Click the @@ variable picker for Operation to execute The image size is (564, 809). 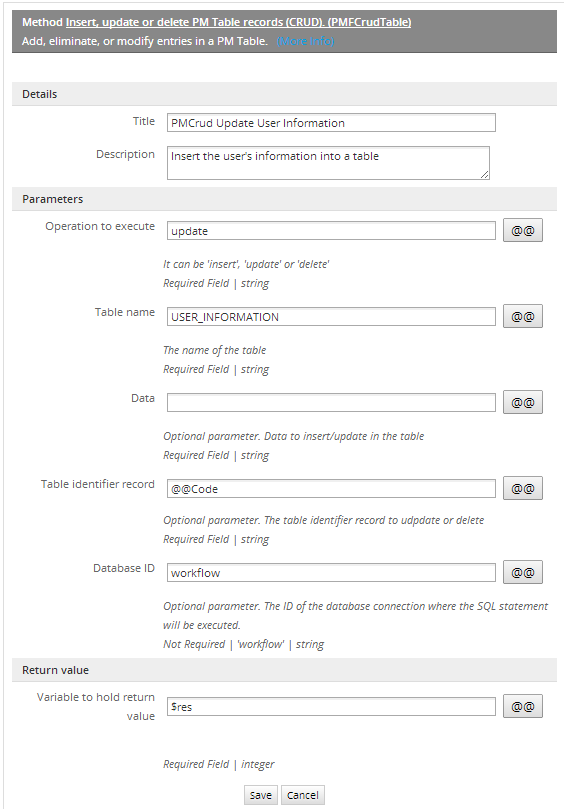(x=523, y=231)
